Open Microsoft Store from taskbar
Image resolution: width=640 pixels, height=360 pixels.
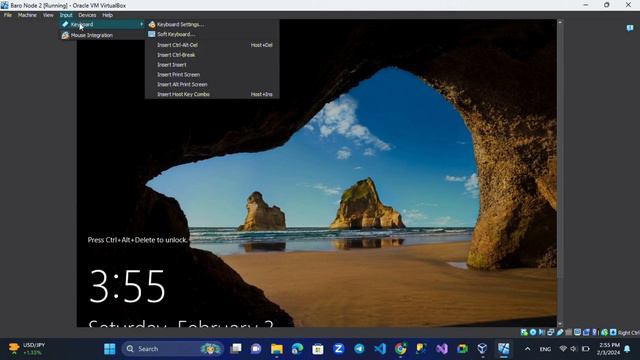click(318, 349)
